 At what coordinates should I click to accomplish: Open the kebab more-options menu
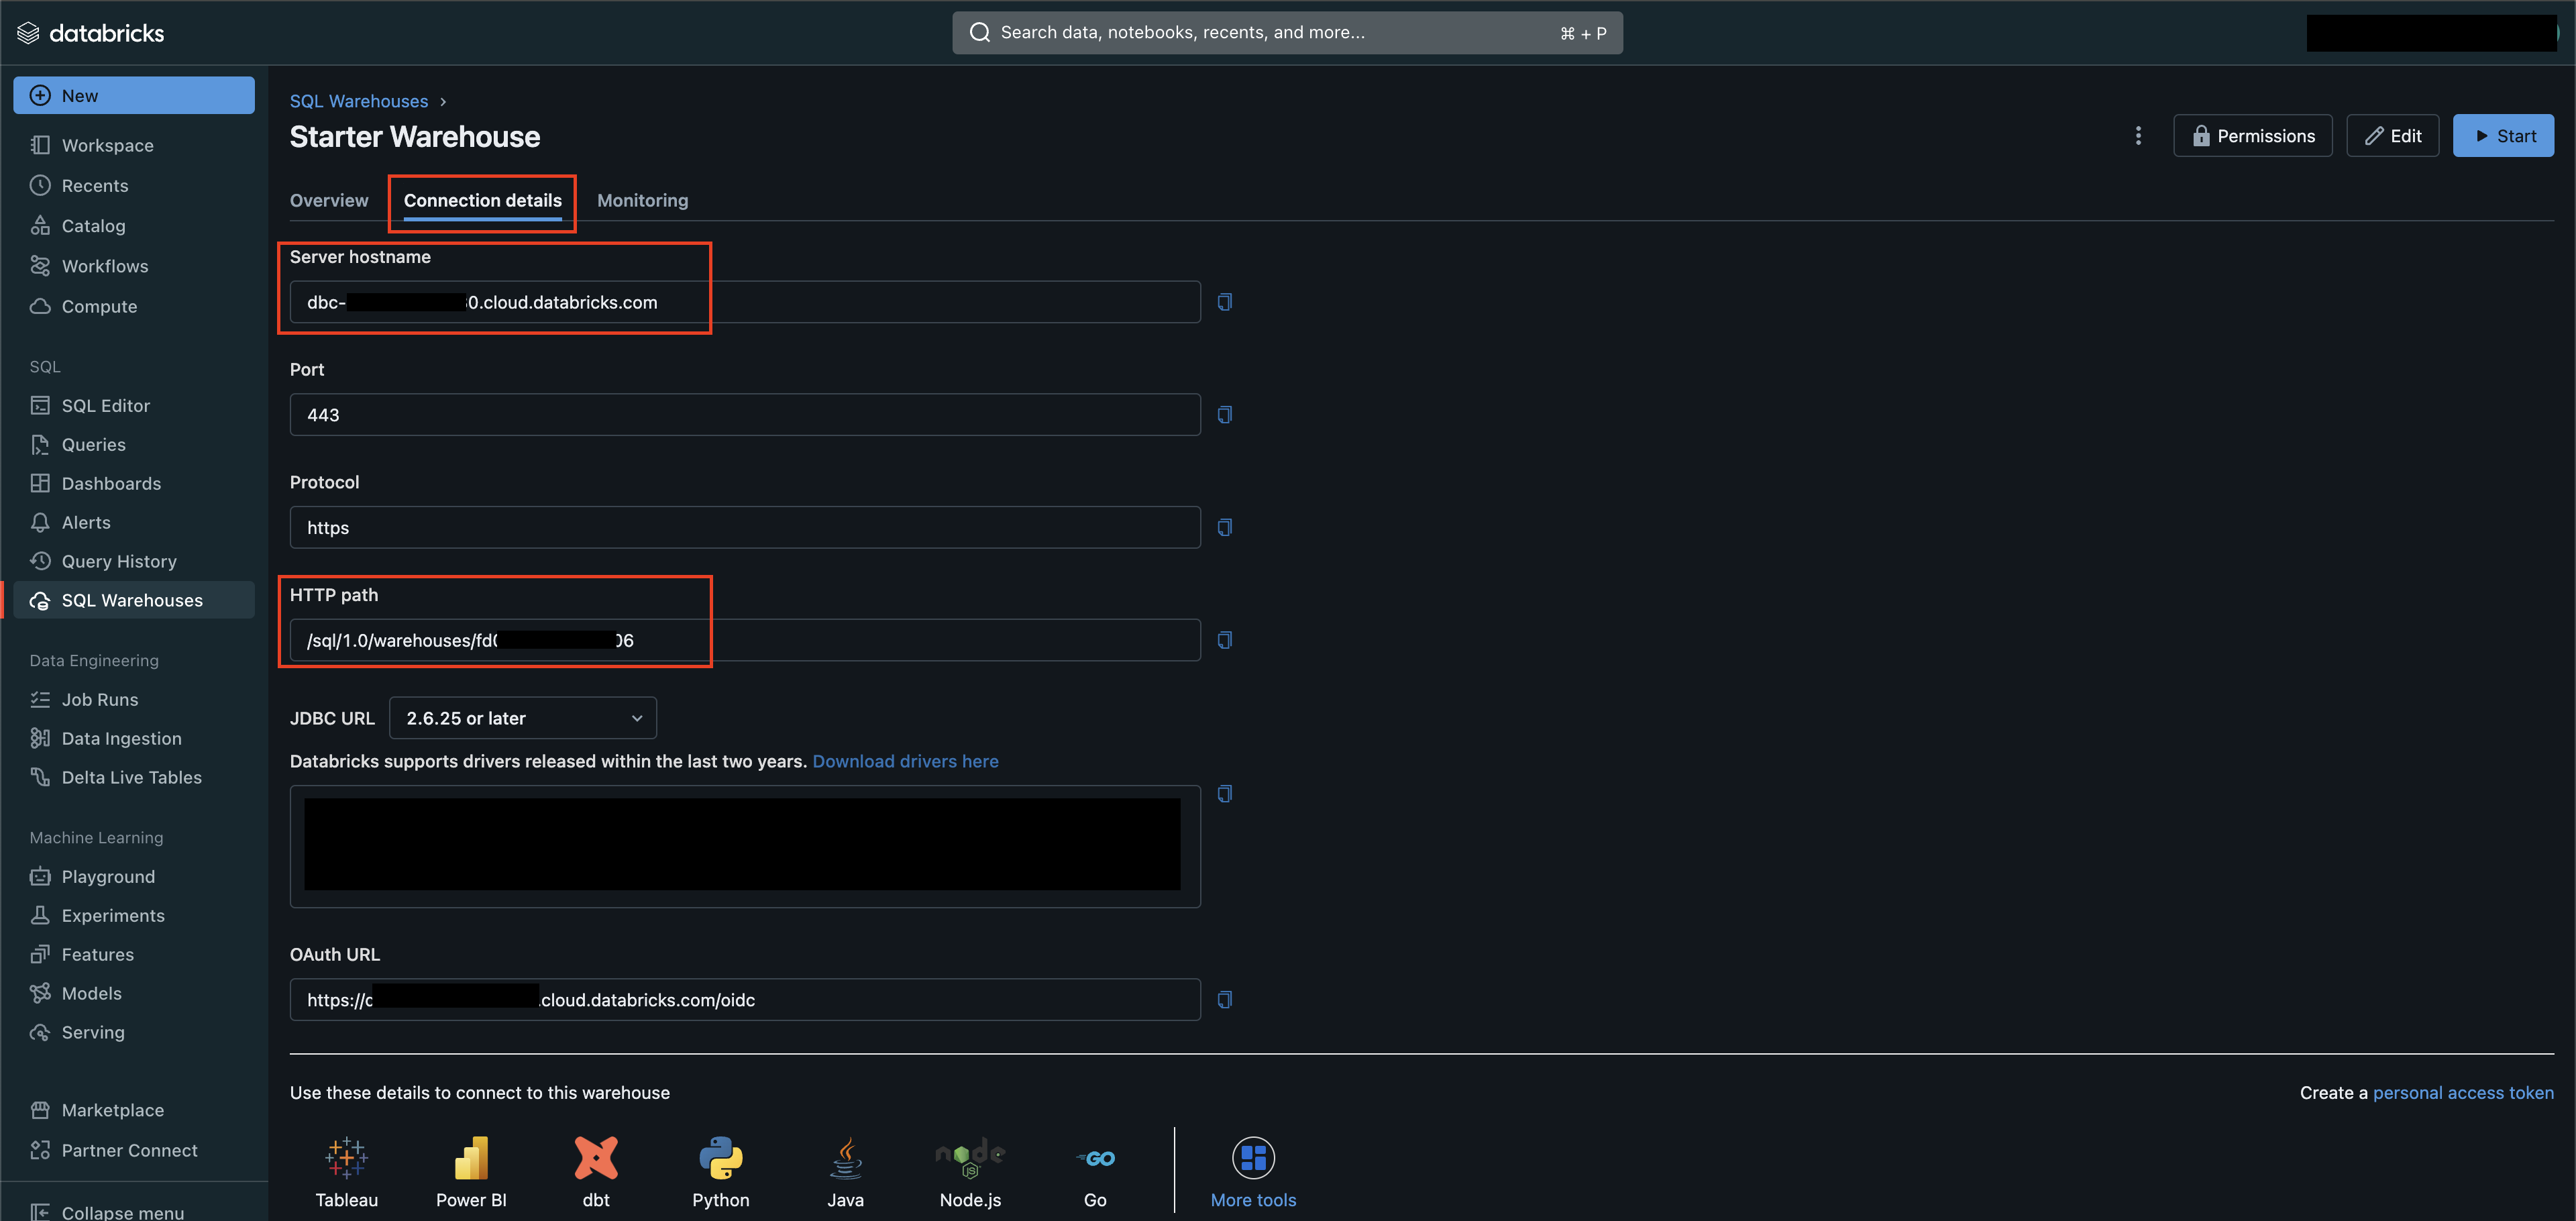click(2138, 136)
